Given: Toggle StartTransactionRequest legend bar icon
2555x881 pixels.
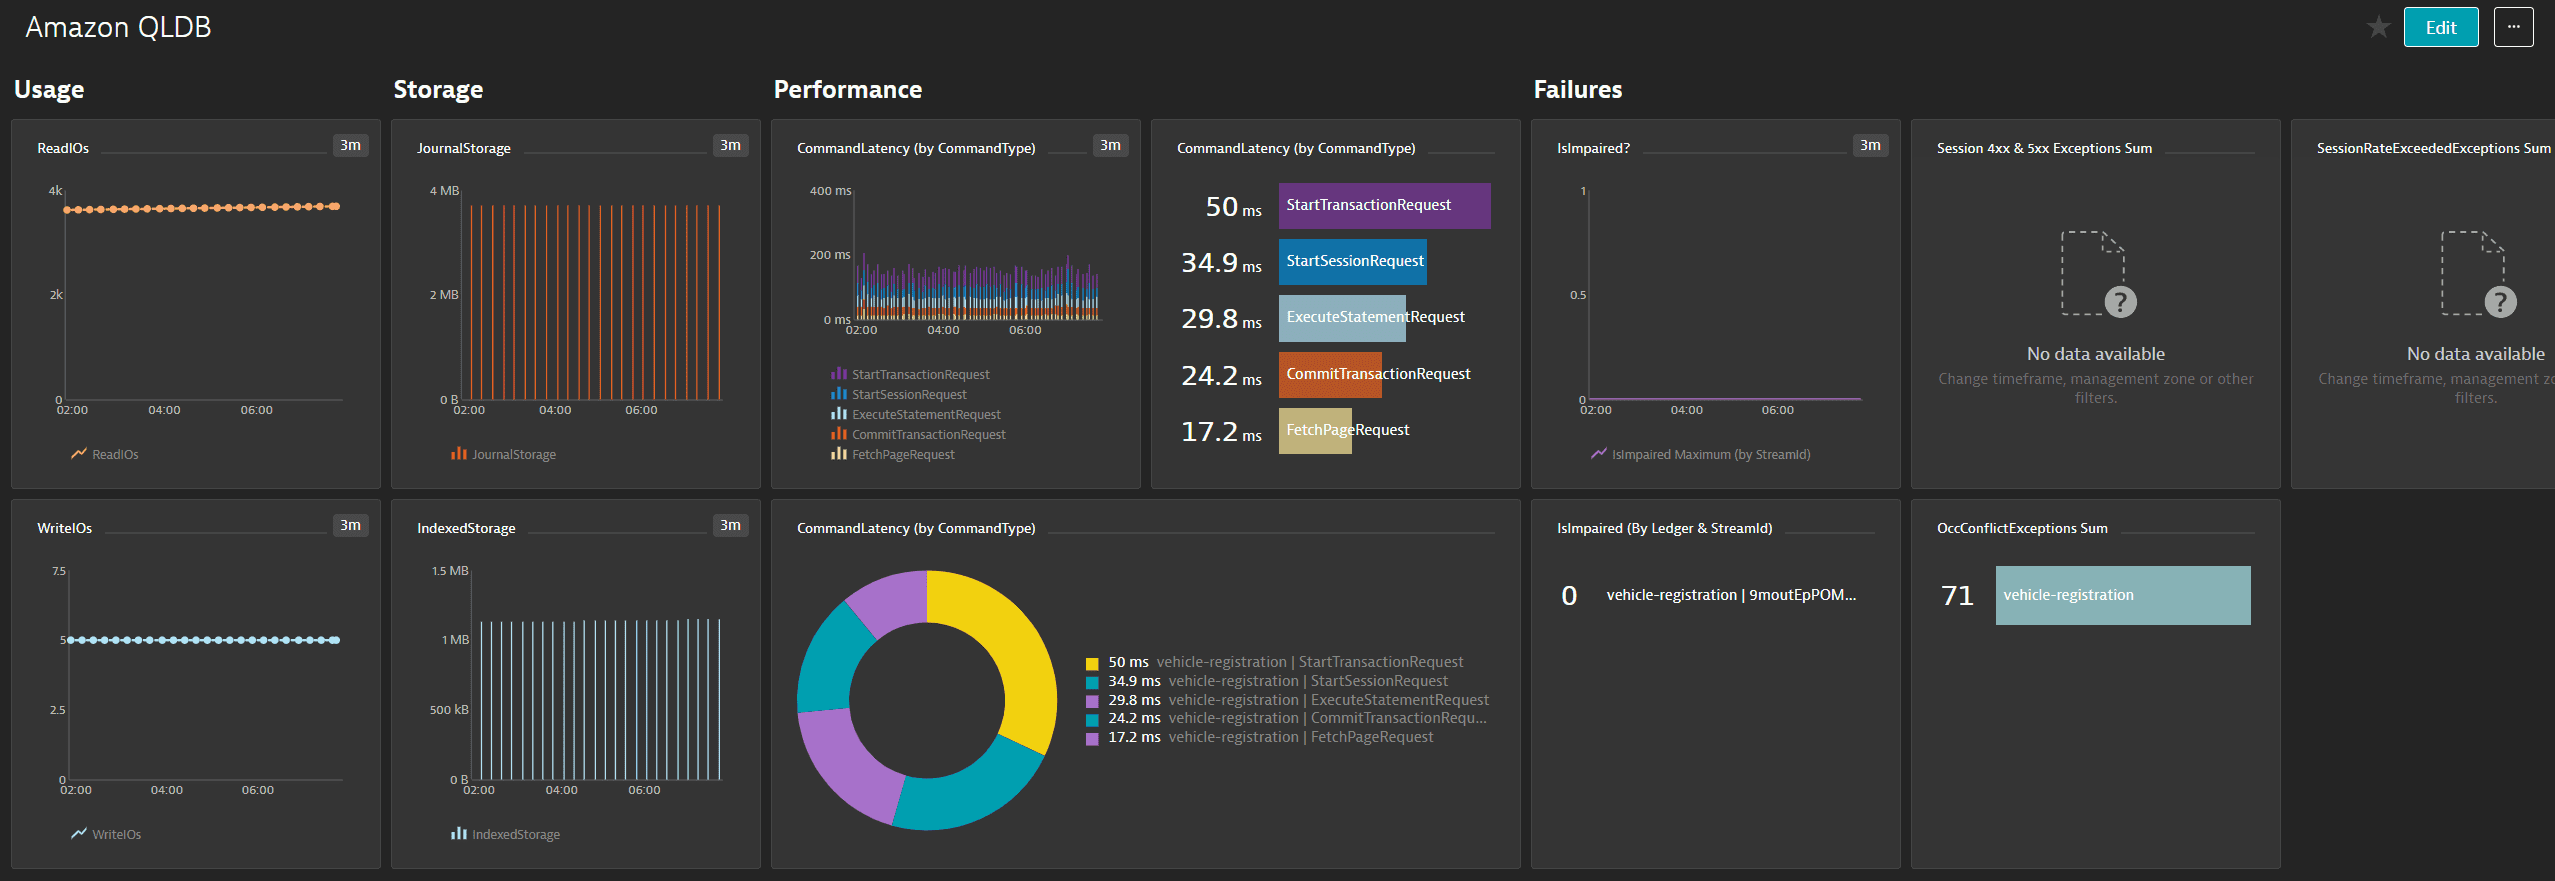Looking at the screenshot, I should pos(839,374).
